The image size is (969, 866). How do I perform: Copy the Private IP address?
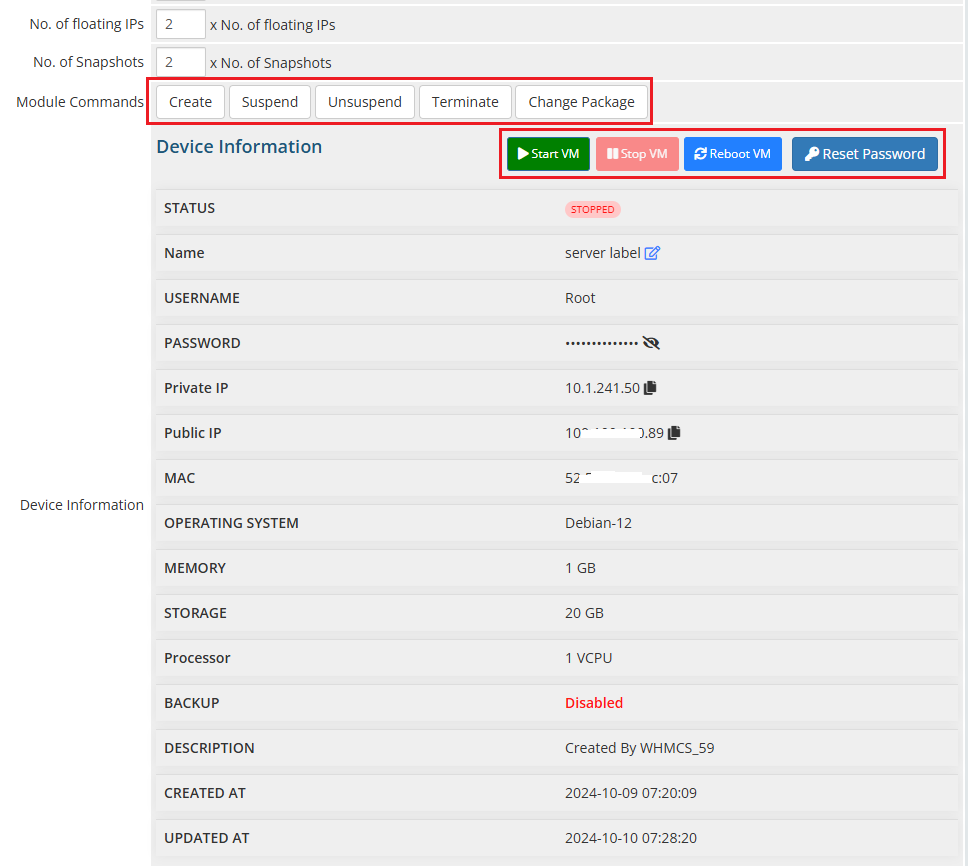click(x=650, y=388)
